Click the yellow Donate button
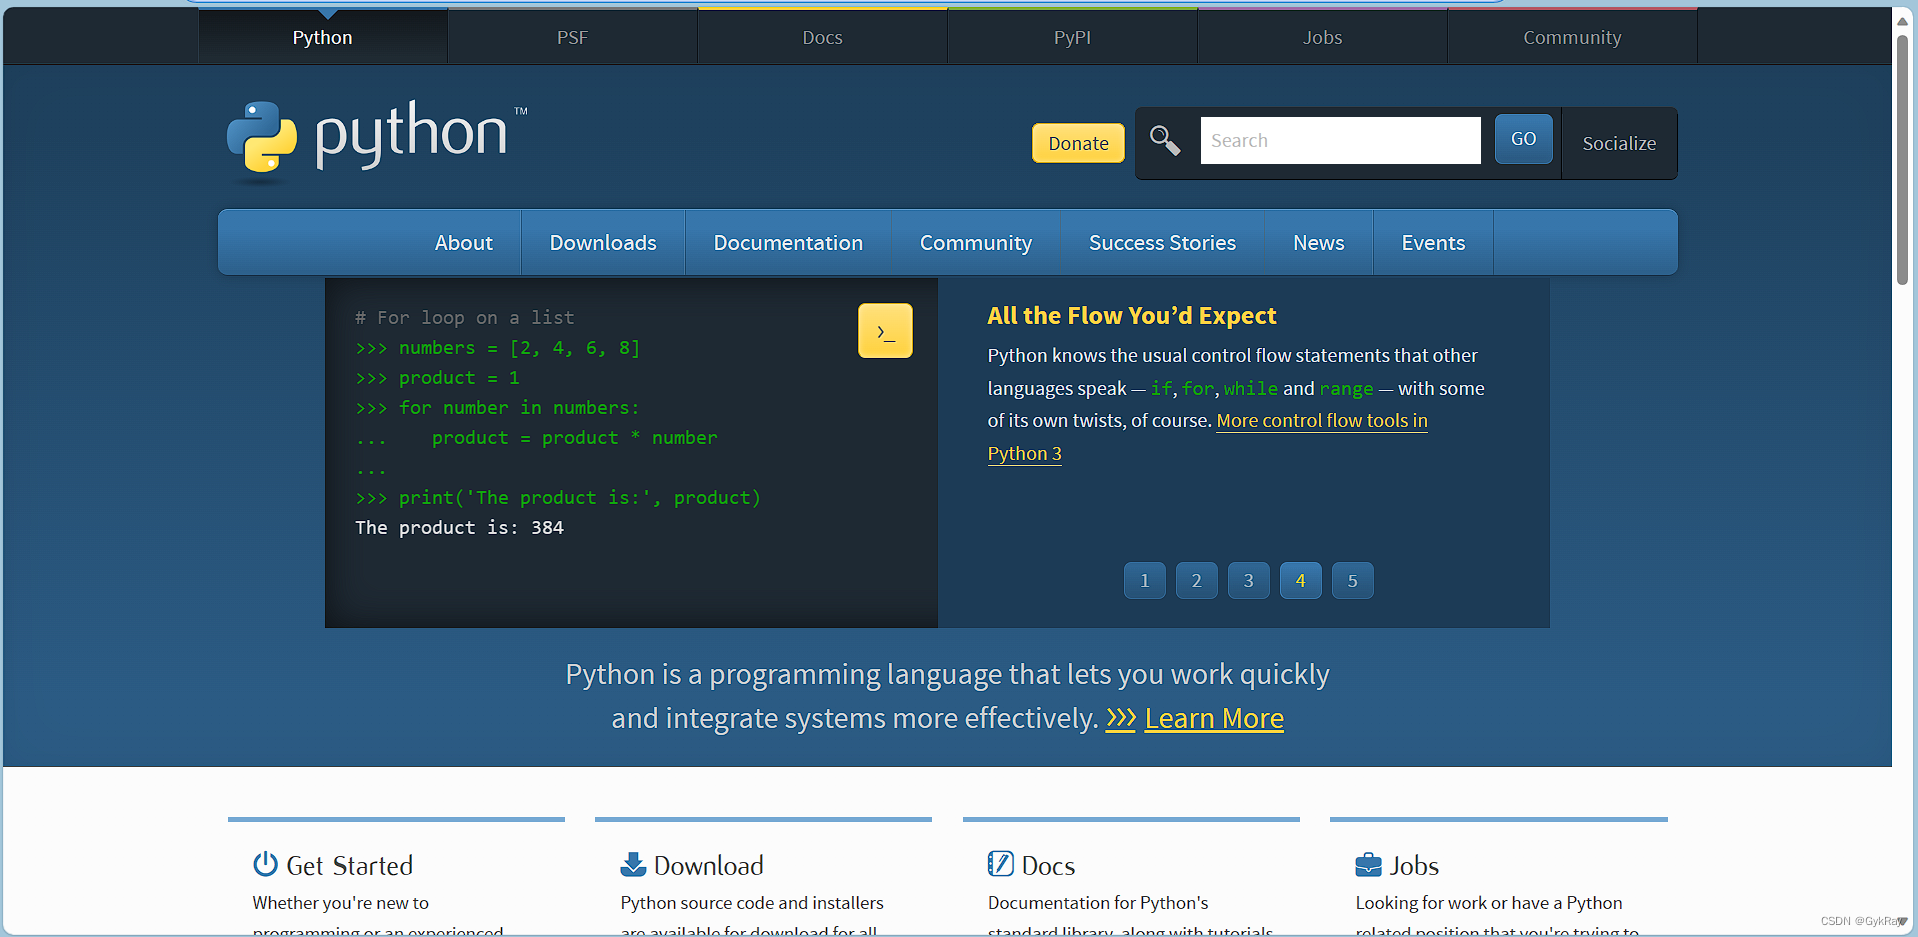1918x937 pixels. click(x=1078, y=143)
